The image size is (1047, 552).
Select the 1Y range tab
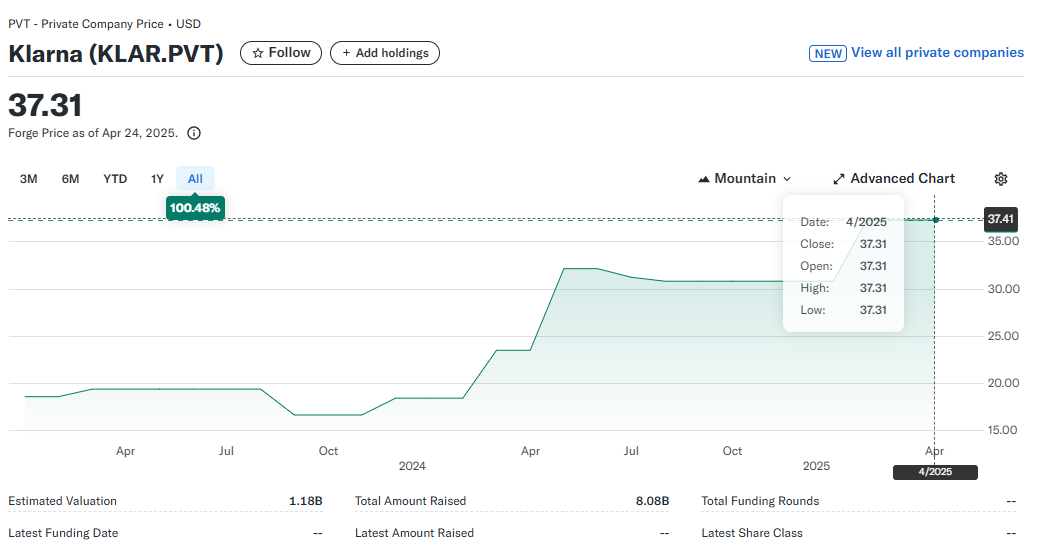coord(157,179)
